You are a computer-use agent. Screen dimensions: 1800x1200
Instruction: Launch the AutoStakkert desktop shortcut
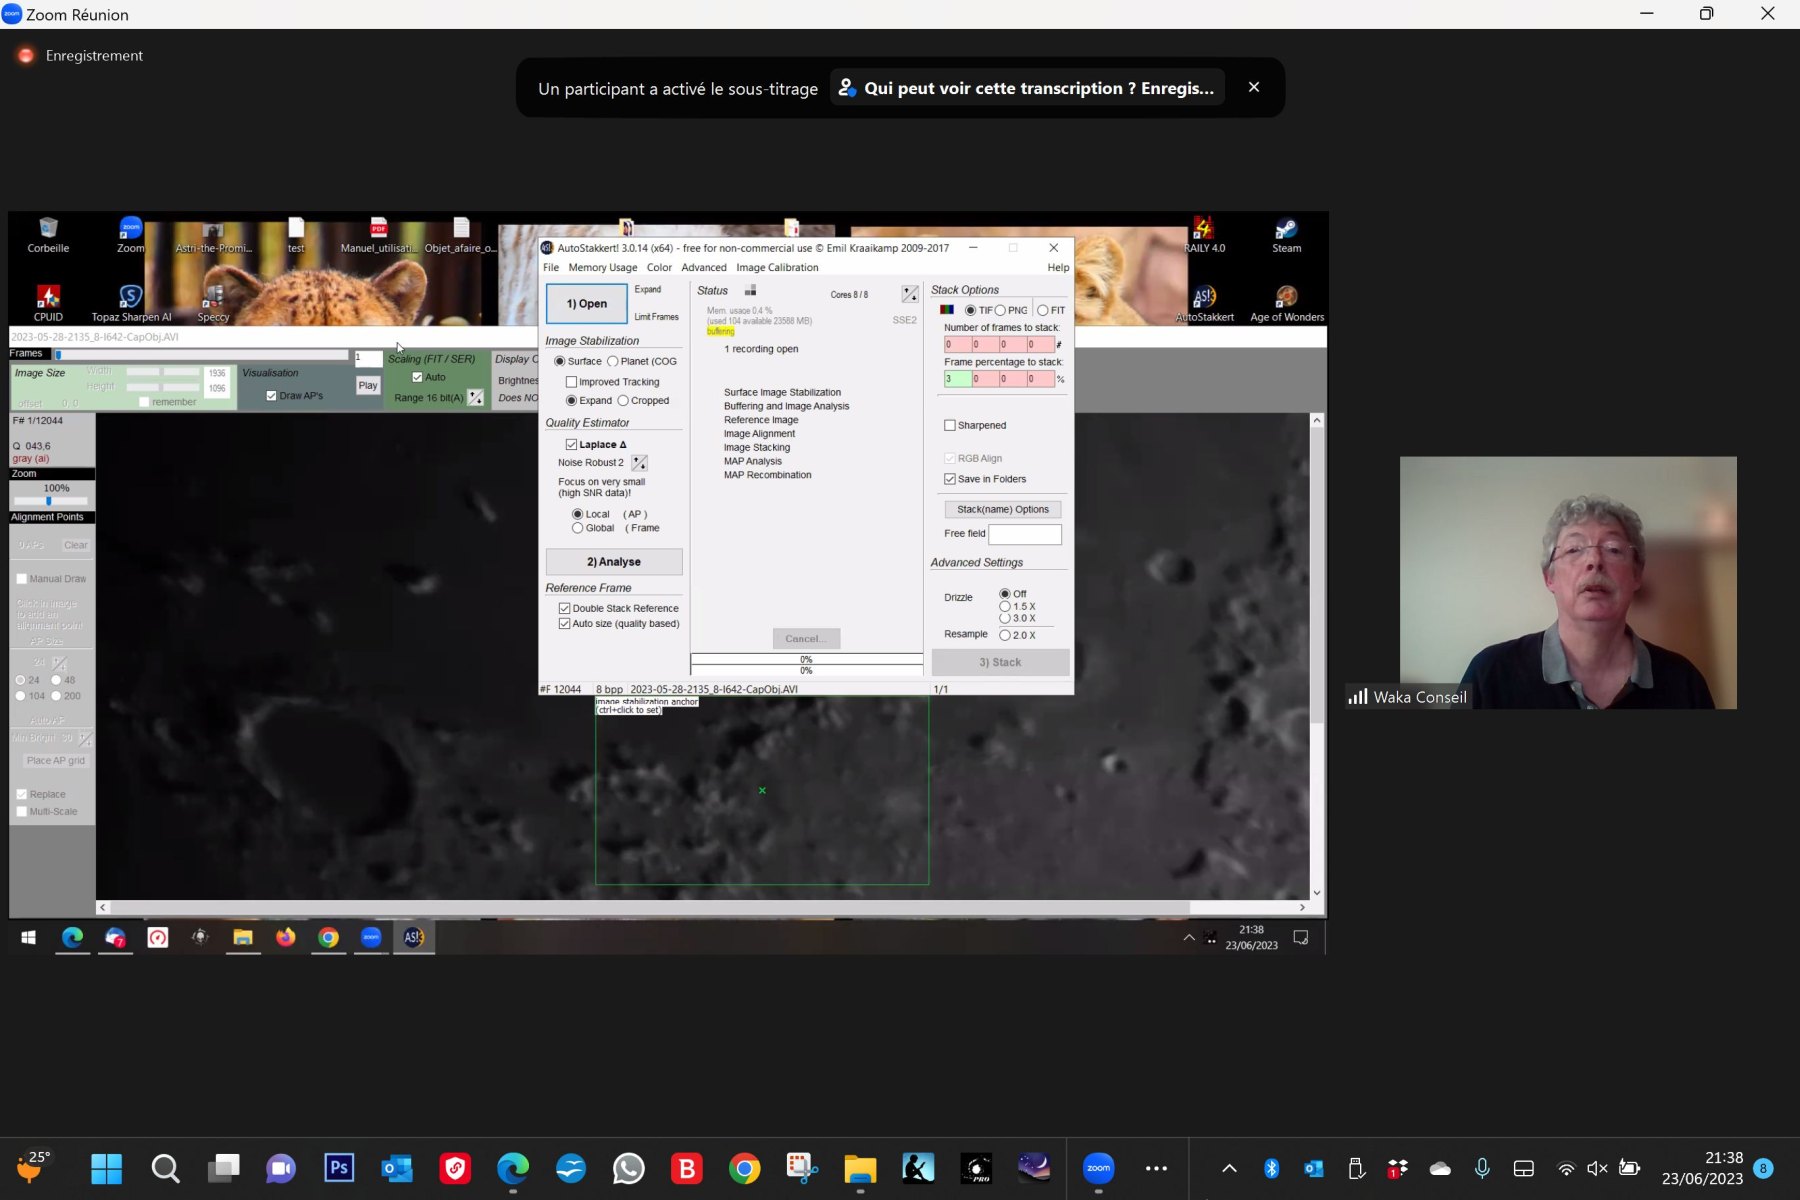coord(1204,304)
